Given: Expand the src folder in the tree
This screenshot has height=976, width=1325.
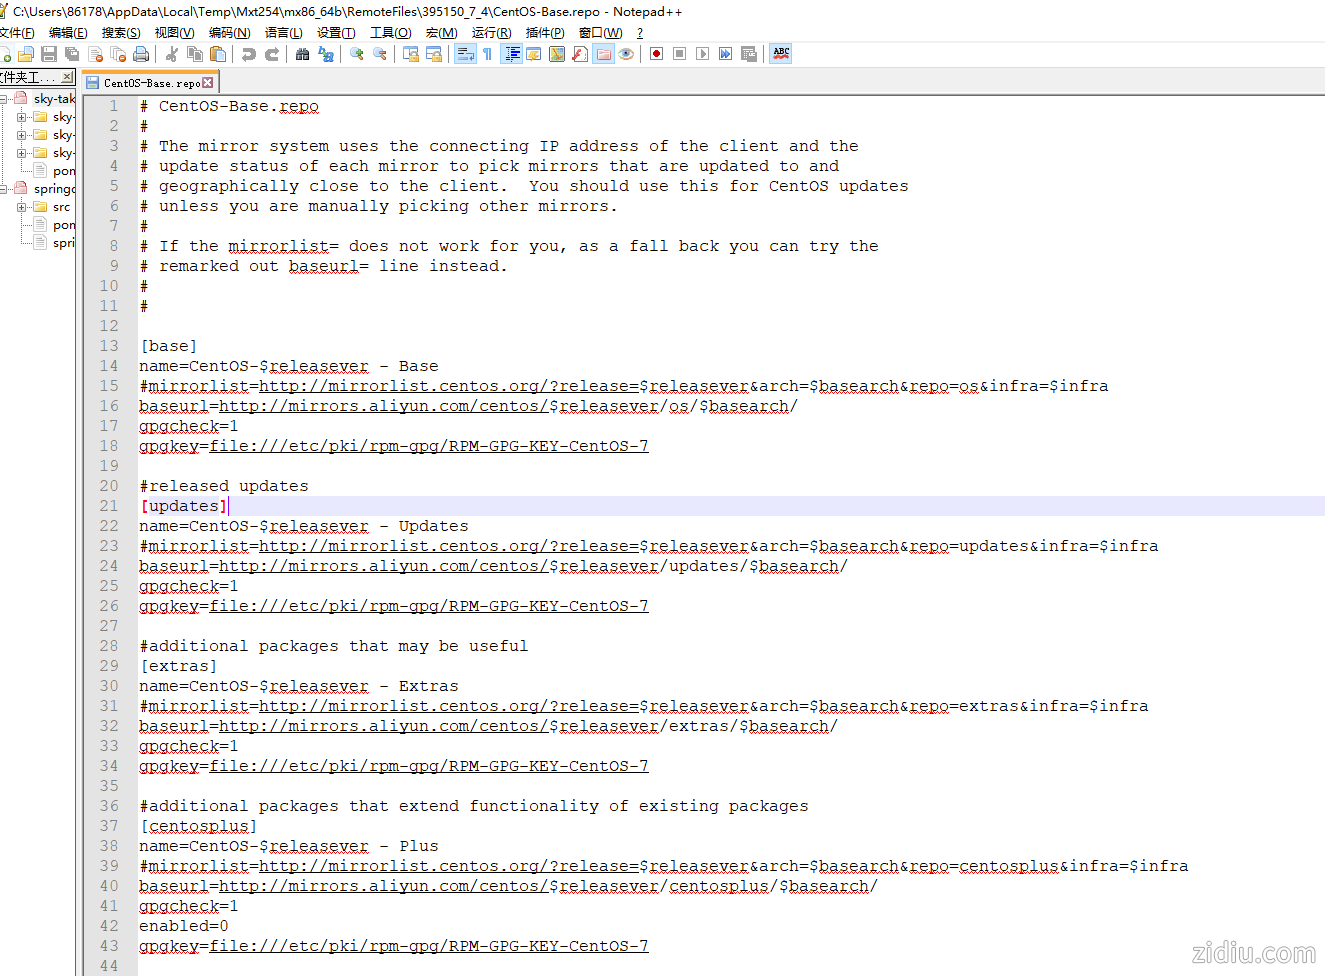Looking at the screenshot, I should coord(22,207).
